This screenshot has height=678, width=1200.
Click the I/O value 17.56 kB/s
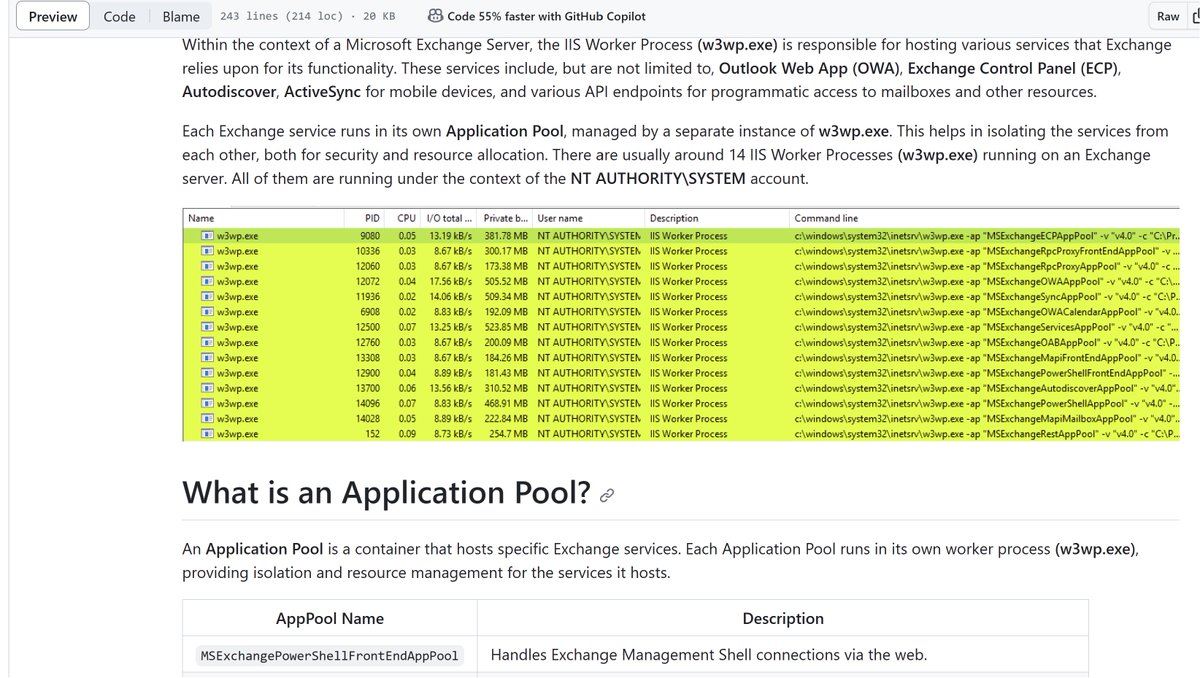[x=451, y=282]
